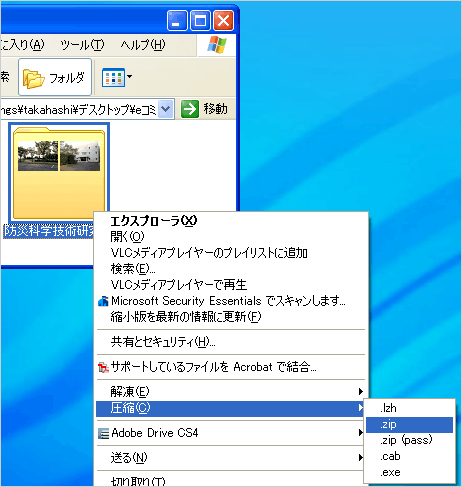Expand the address bar dropdown
This screenshot has height=487, width=462.
[x=166, y=109]
